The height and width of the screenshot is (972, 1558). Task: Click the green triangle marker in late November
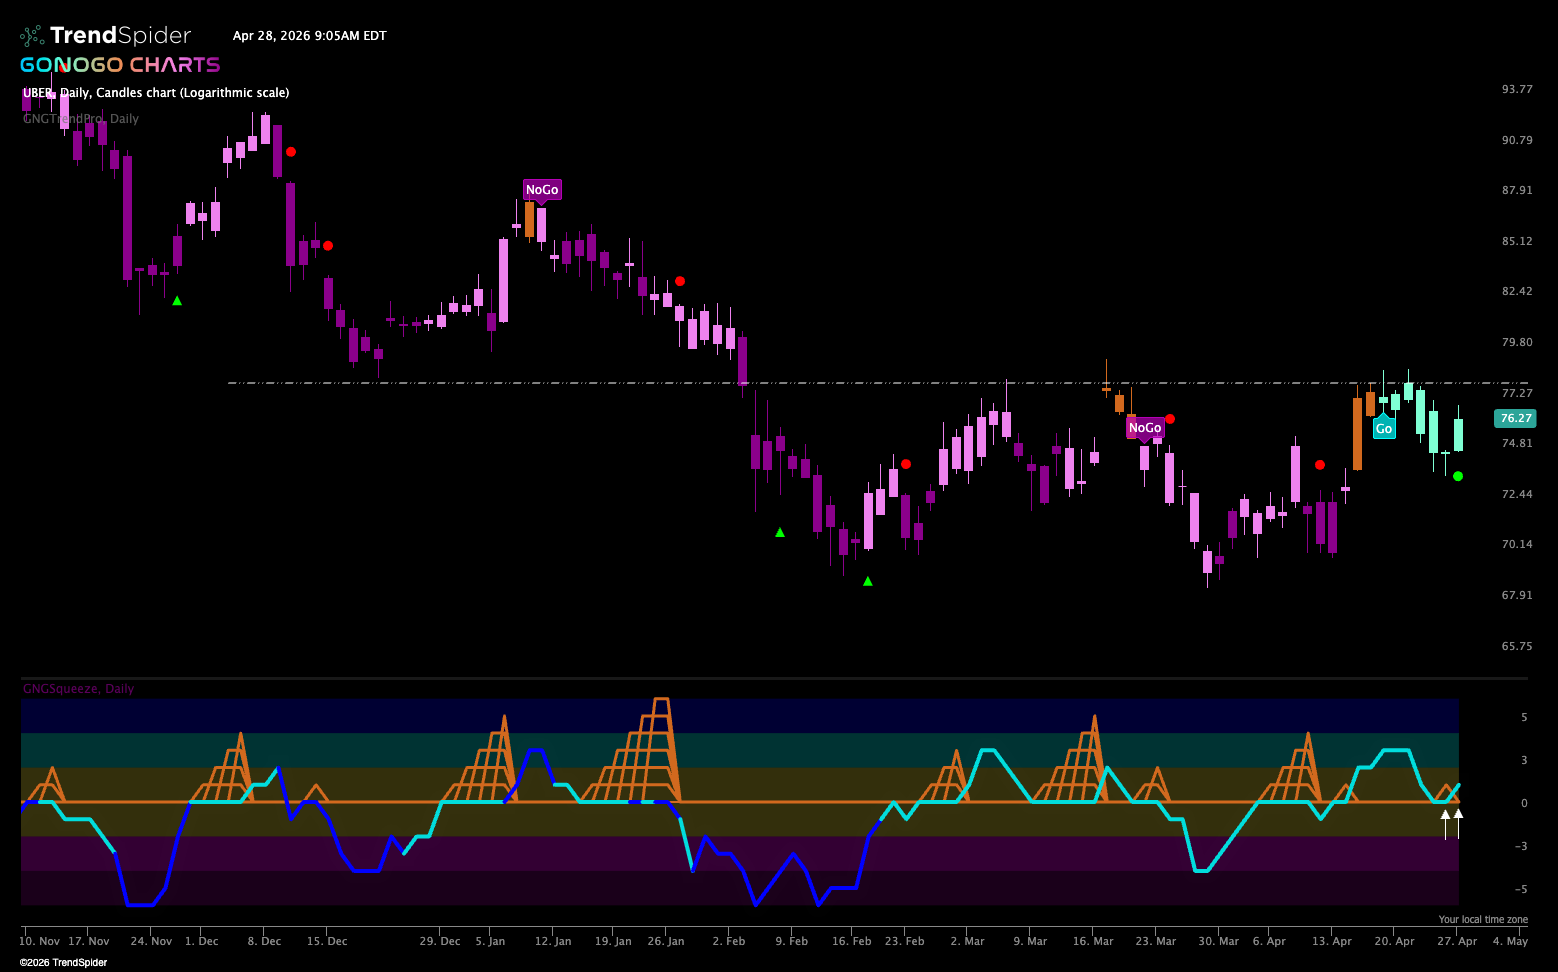(177, 301)
